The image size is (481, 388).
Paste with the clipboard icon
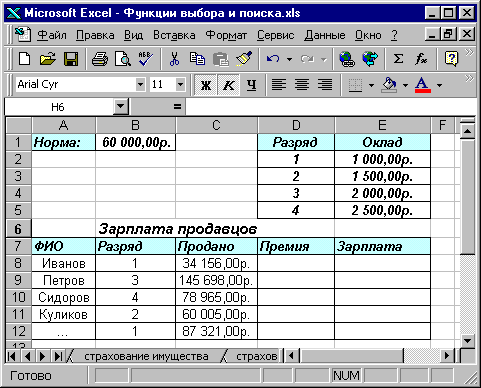point(221,59)
